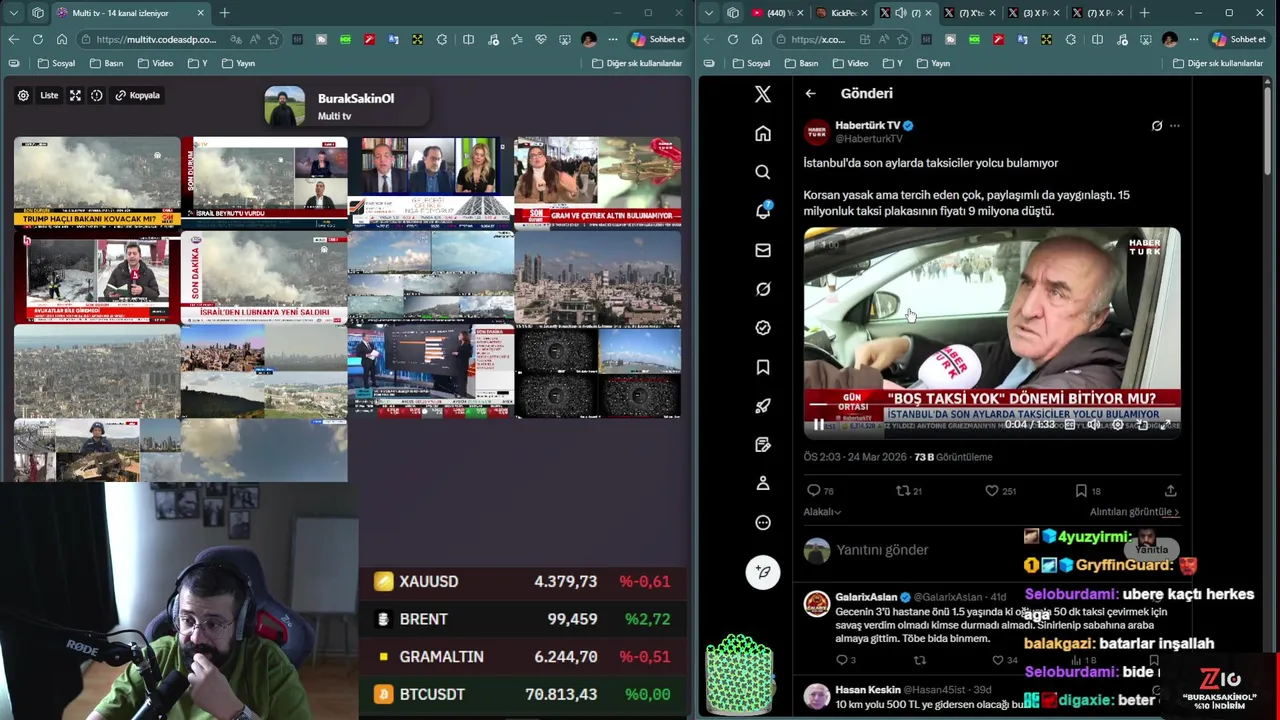1280x720 pixels.
Task: Open TRUMP HAÇLI BAKANI channel thumbnail
Action: (97, 182)
